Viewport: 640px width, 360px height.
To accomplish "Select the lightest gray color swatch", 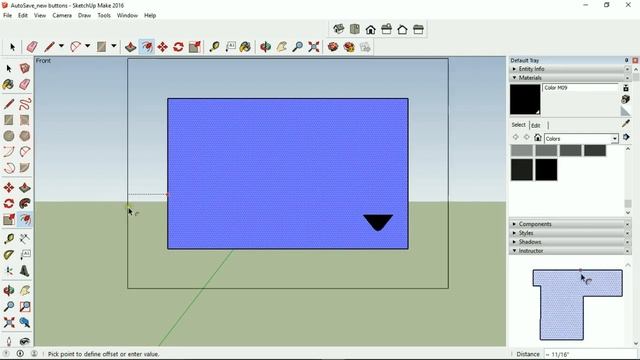I will [522, 151].
